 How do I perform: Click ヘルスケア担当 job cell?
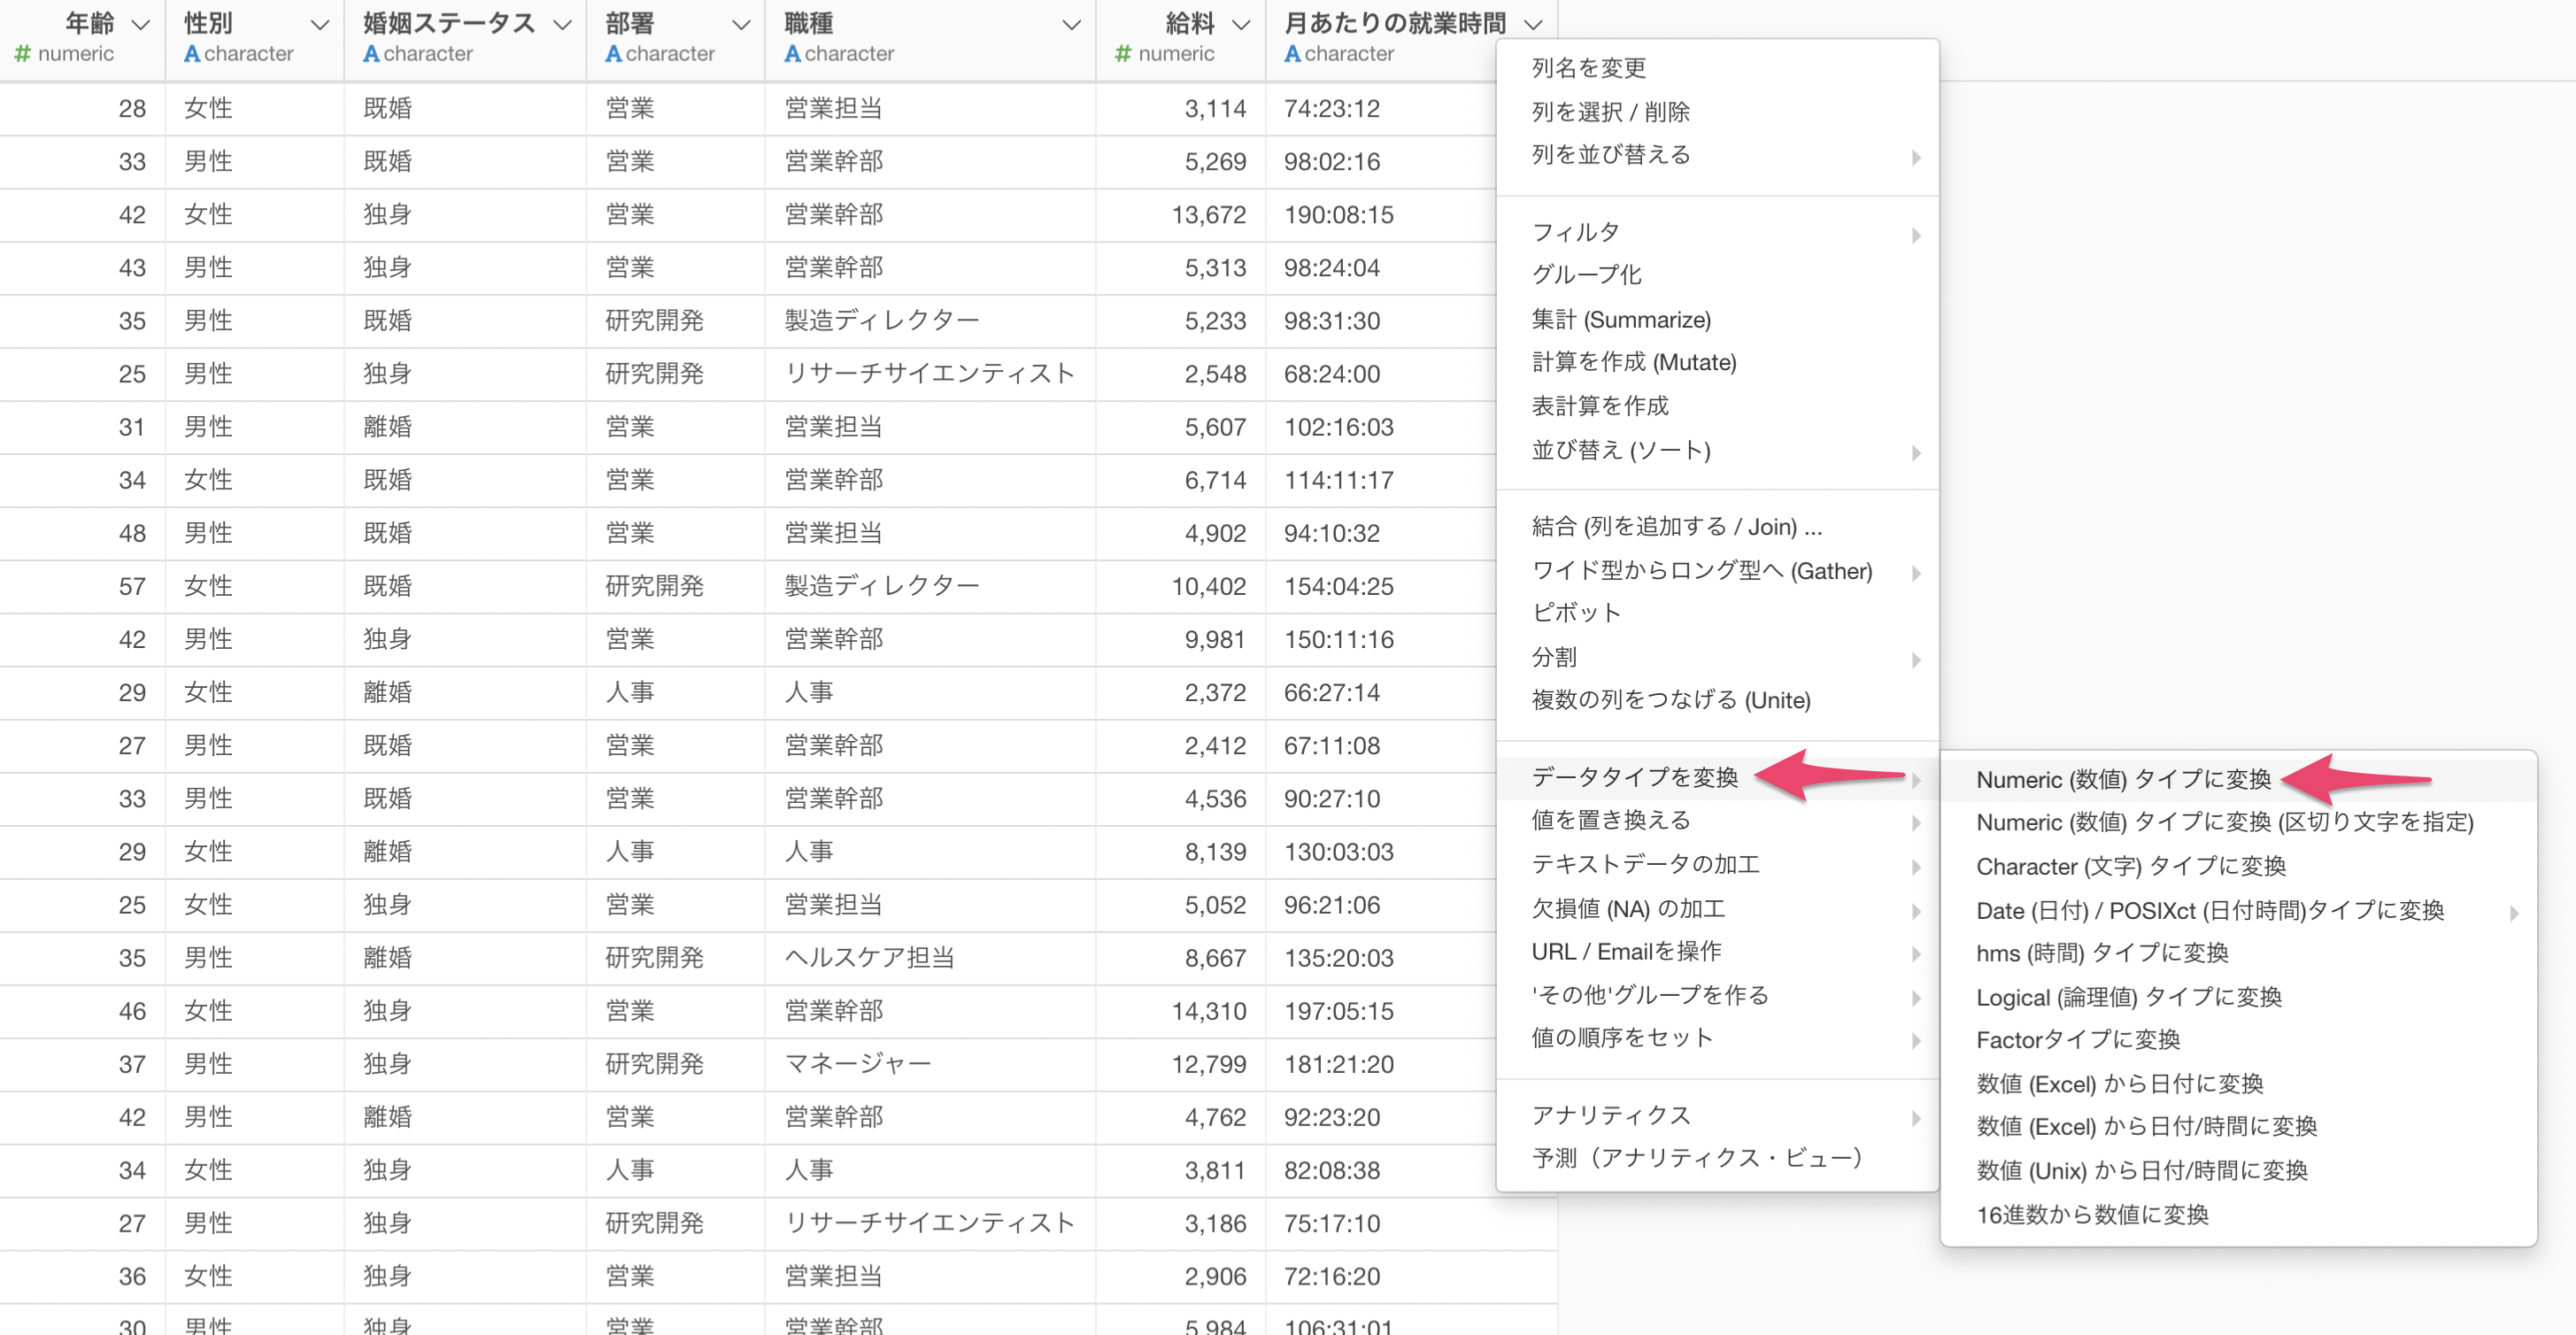click(x=930, y=958)
